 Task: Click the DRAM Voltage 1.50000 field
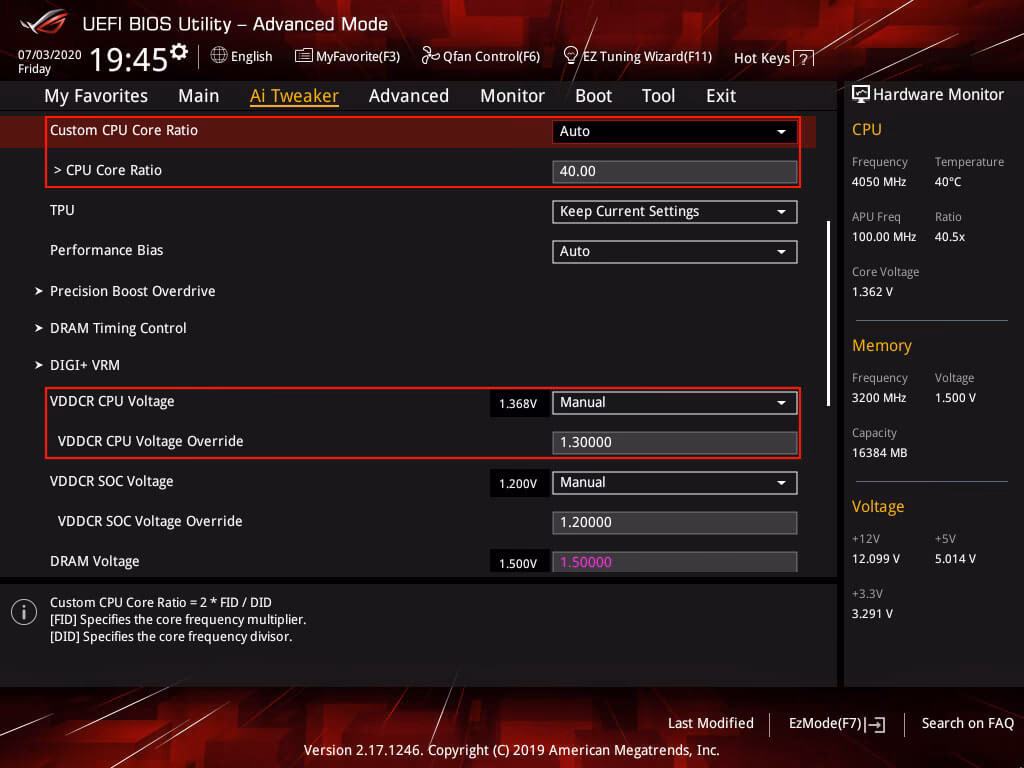675,562
